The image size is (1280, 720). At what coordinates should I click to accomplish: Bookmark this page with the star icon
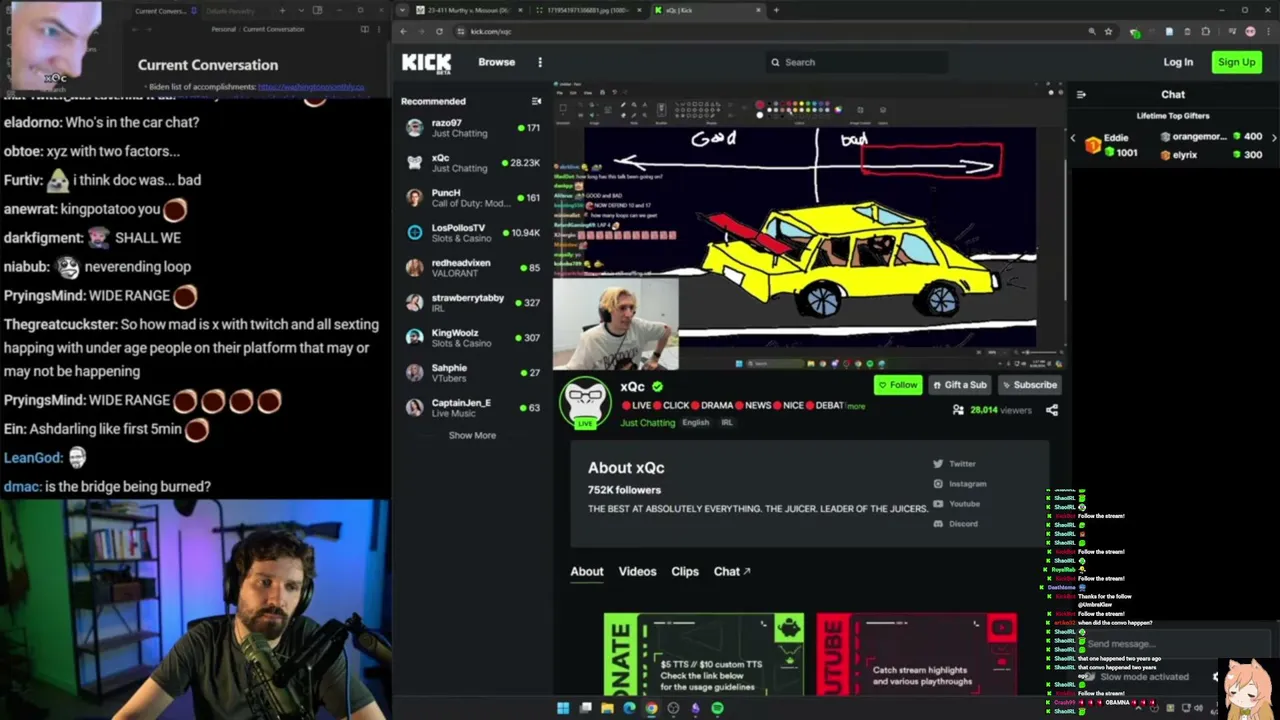point(1108,31)
